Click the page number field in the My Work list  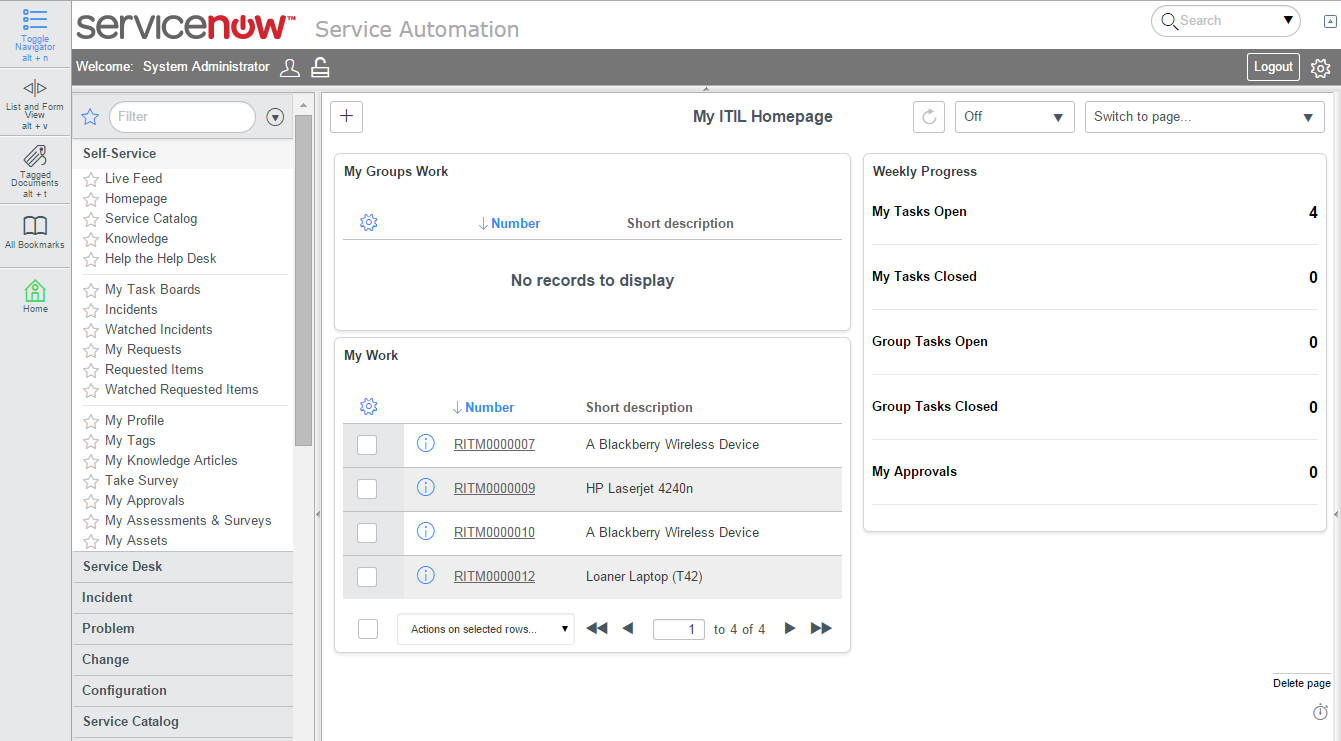pos(679,629)
